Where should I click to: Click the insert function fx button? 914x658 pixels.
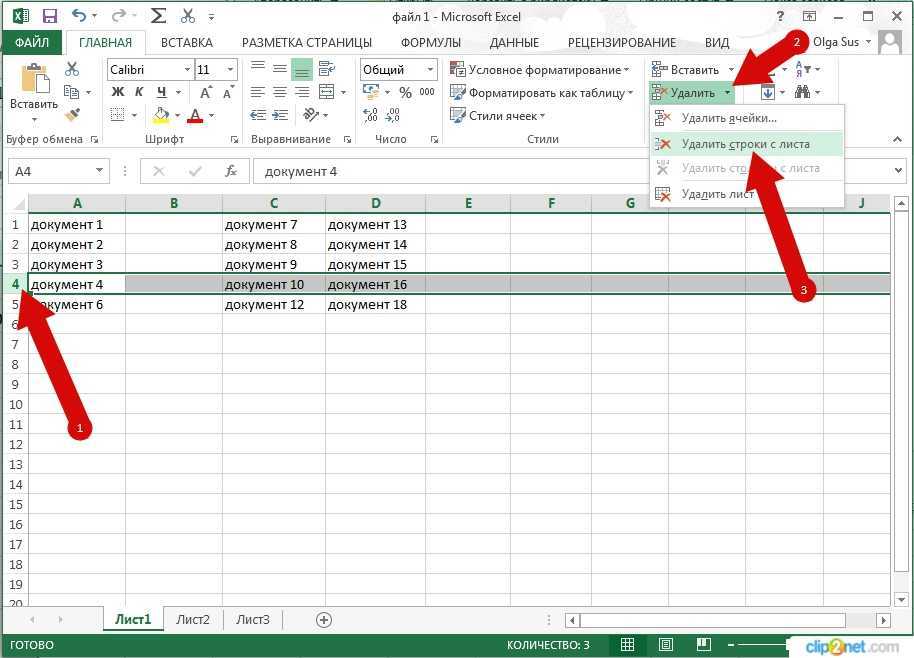click(x=231, y=171)
